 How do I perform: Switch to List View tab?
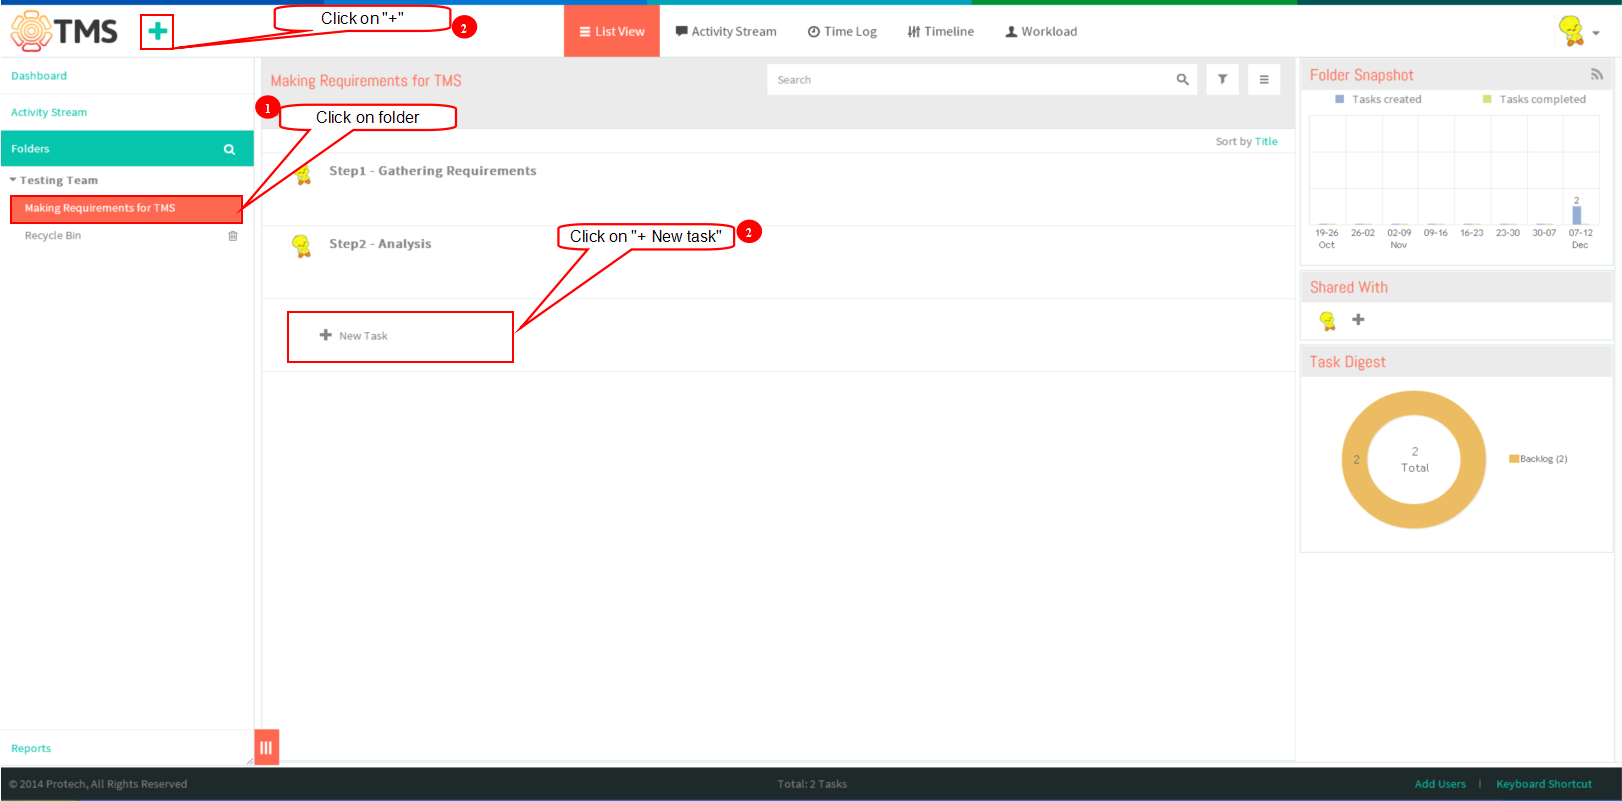click(x=612, y=32)
